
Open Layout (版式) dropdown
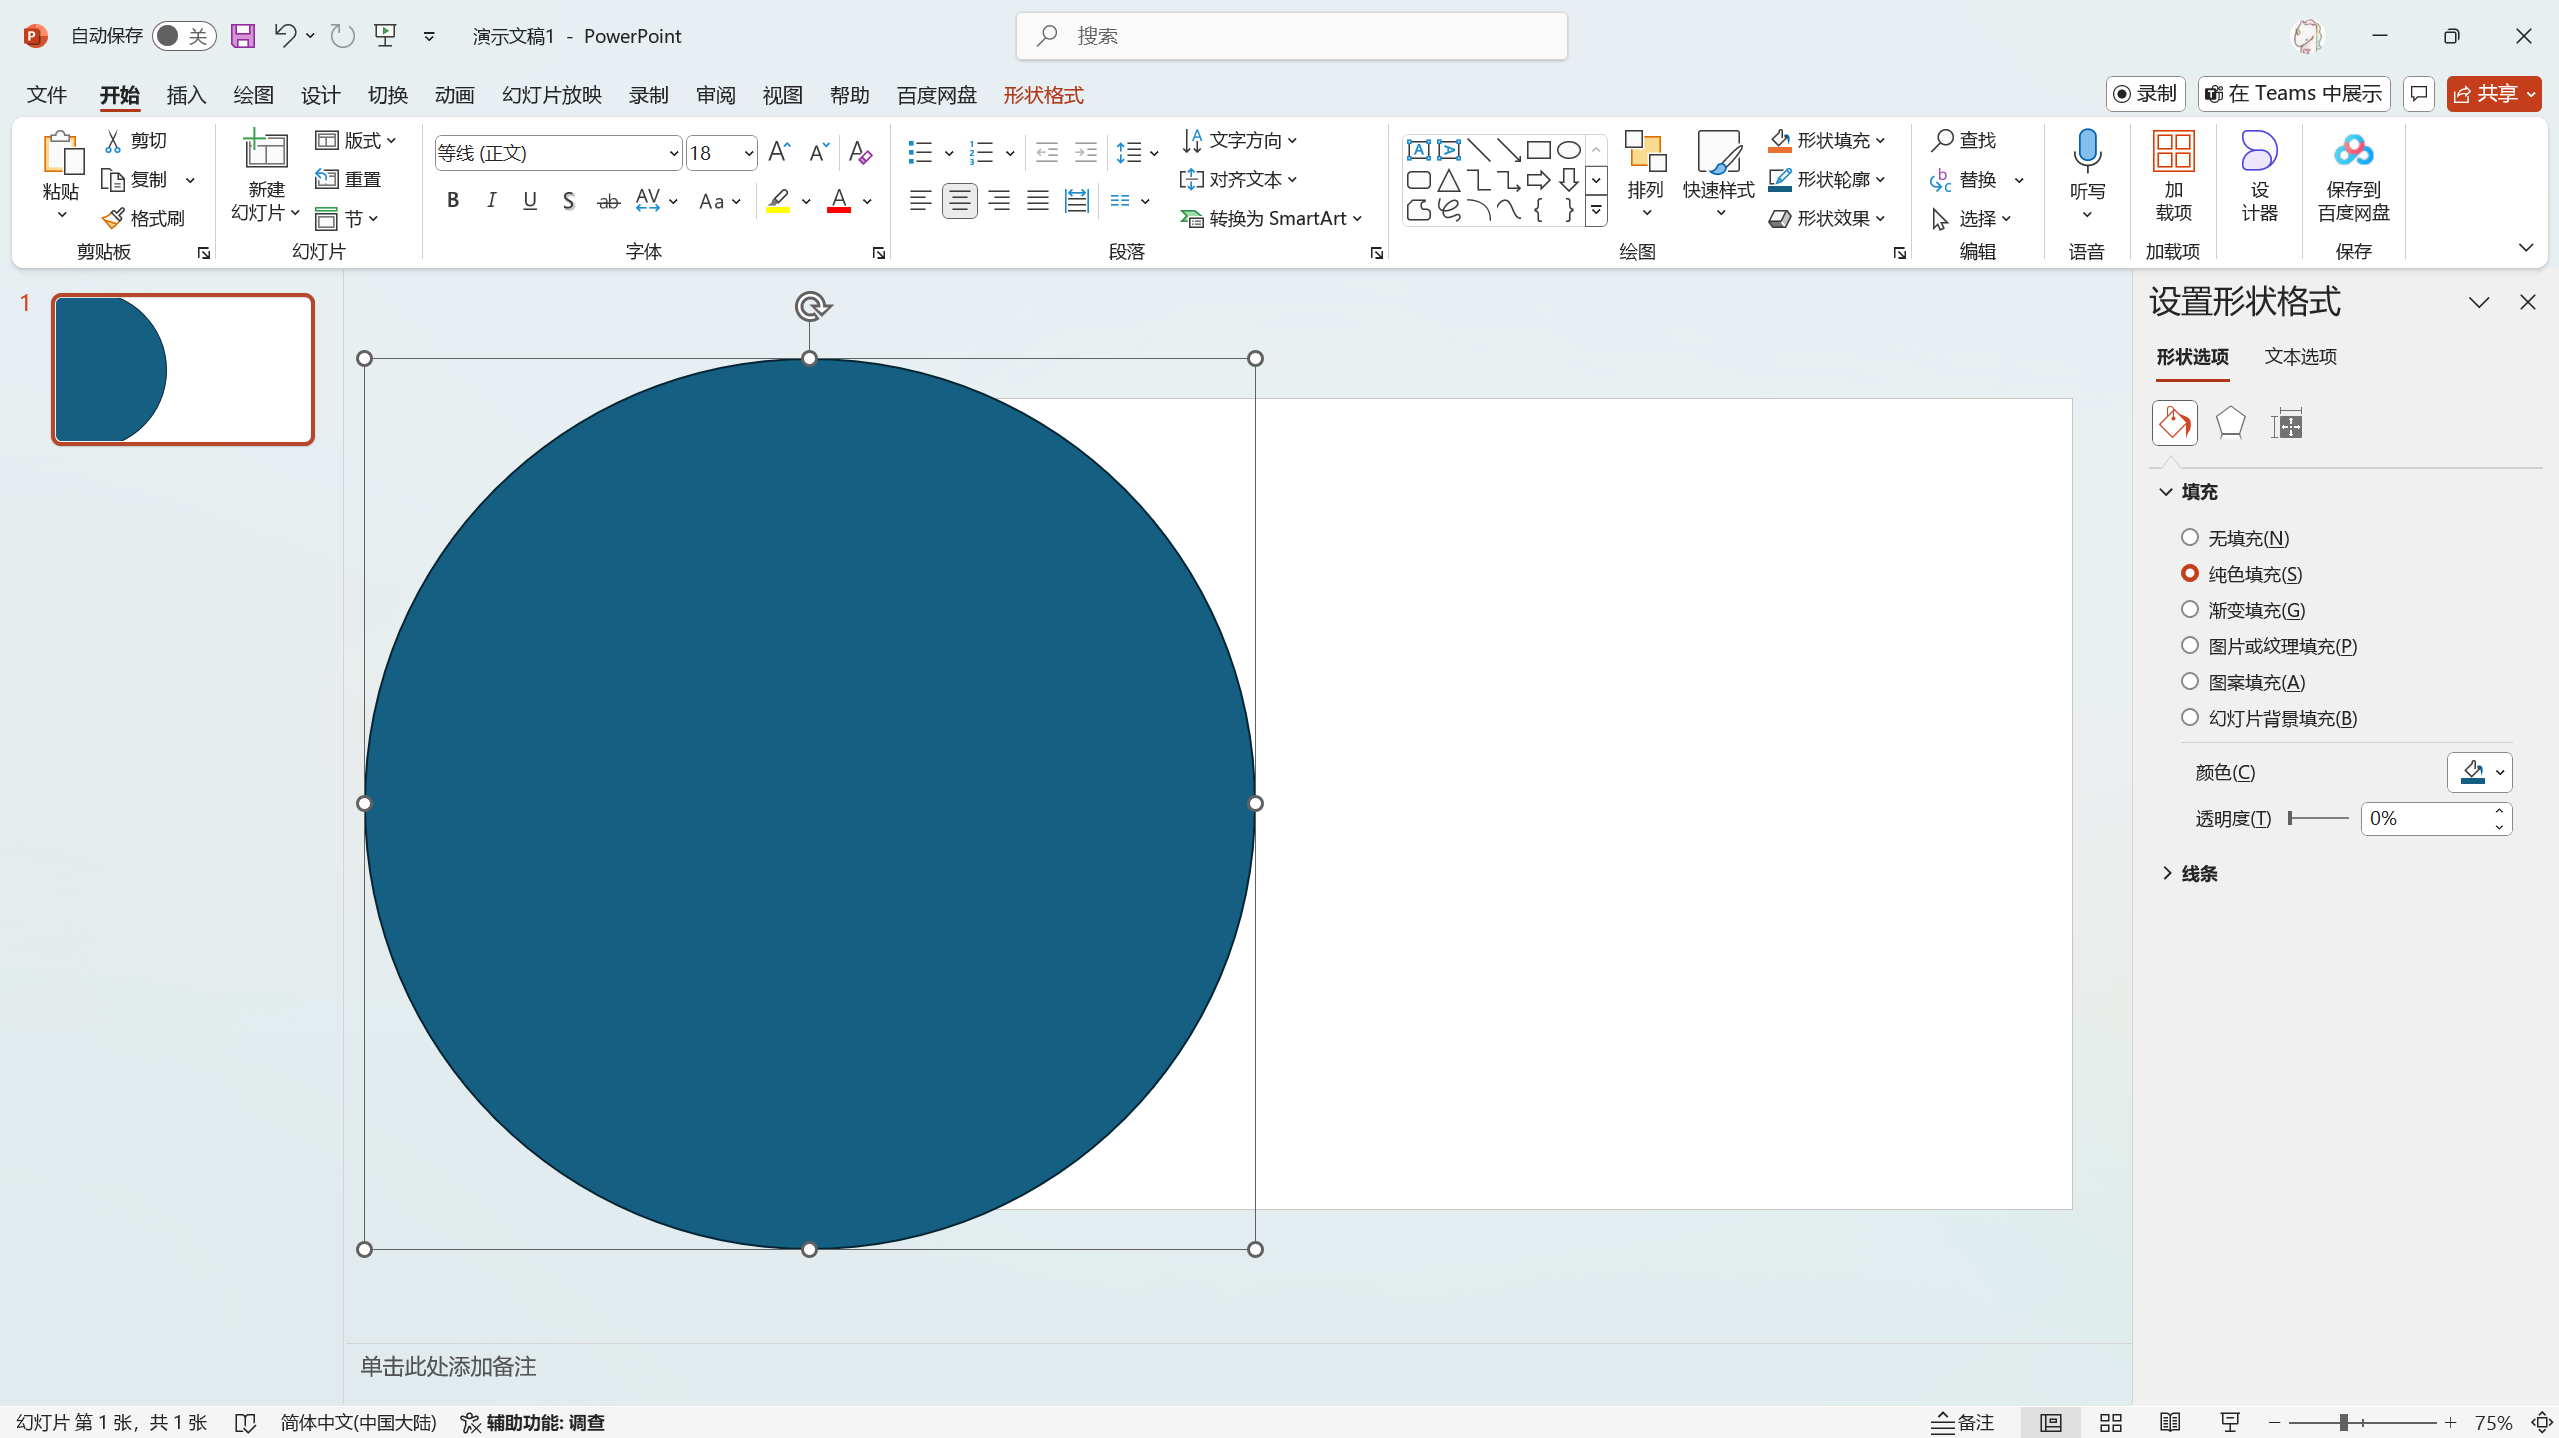point(356,140)
